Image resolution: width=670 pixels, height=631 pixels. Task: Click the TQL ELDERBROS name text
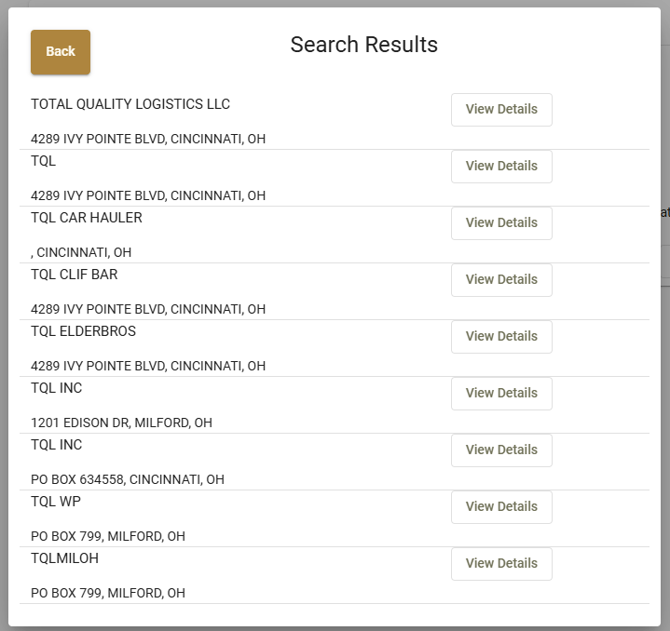coord(83,332)
